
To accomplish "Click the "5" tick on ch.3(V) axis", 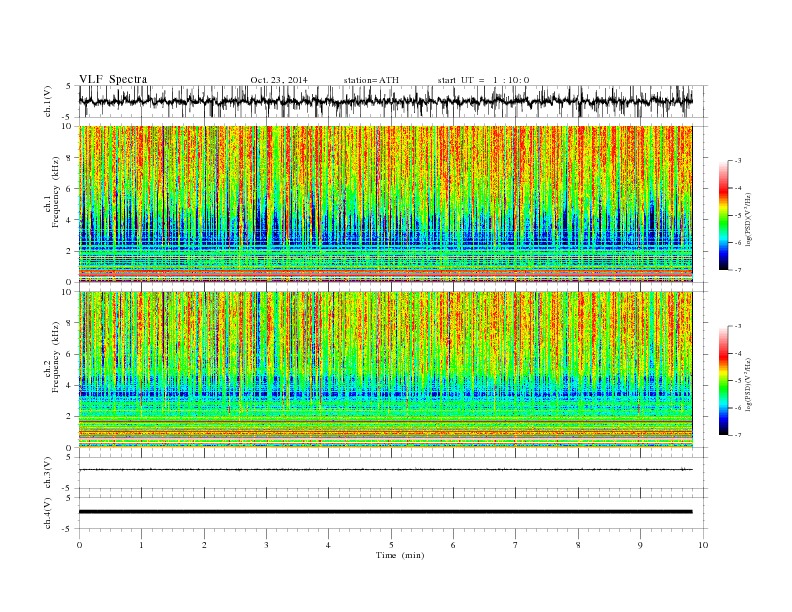I will [x=70, y=457].
